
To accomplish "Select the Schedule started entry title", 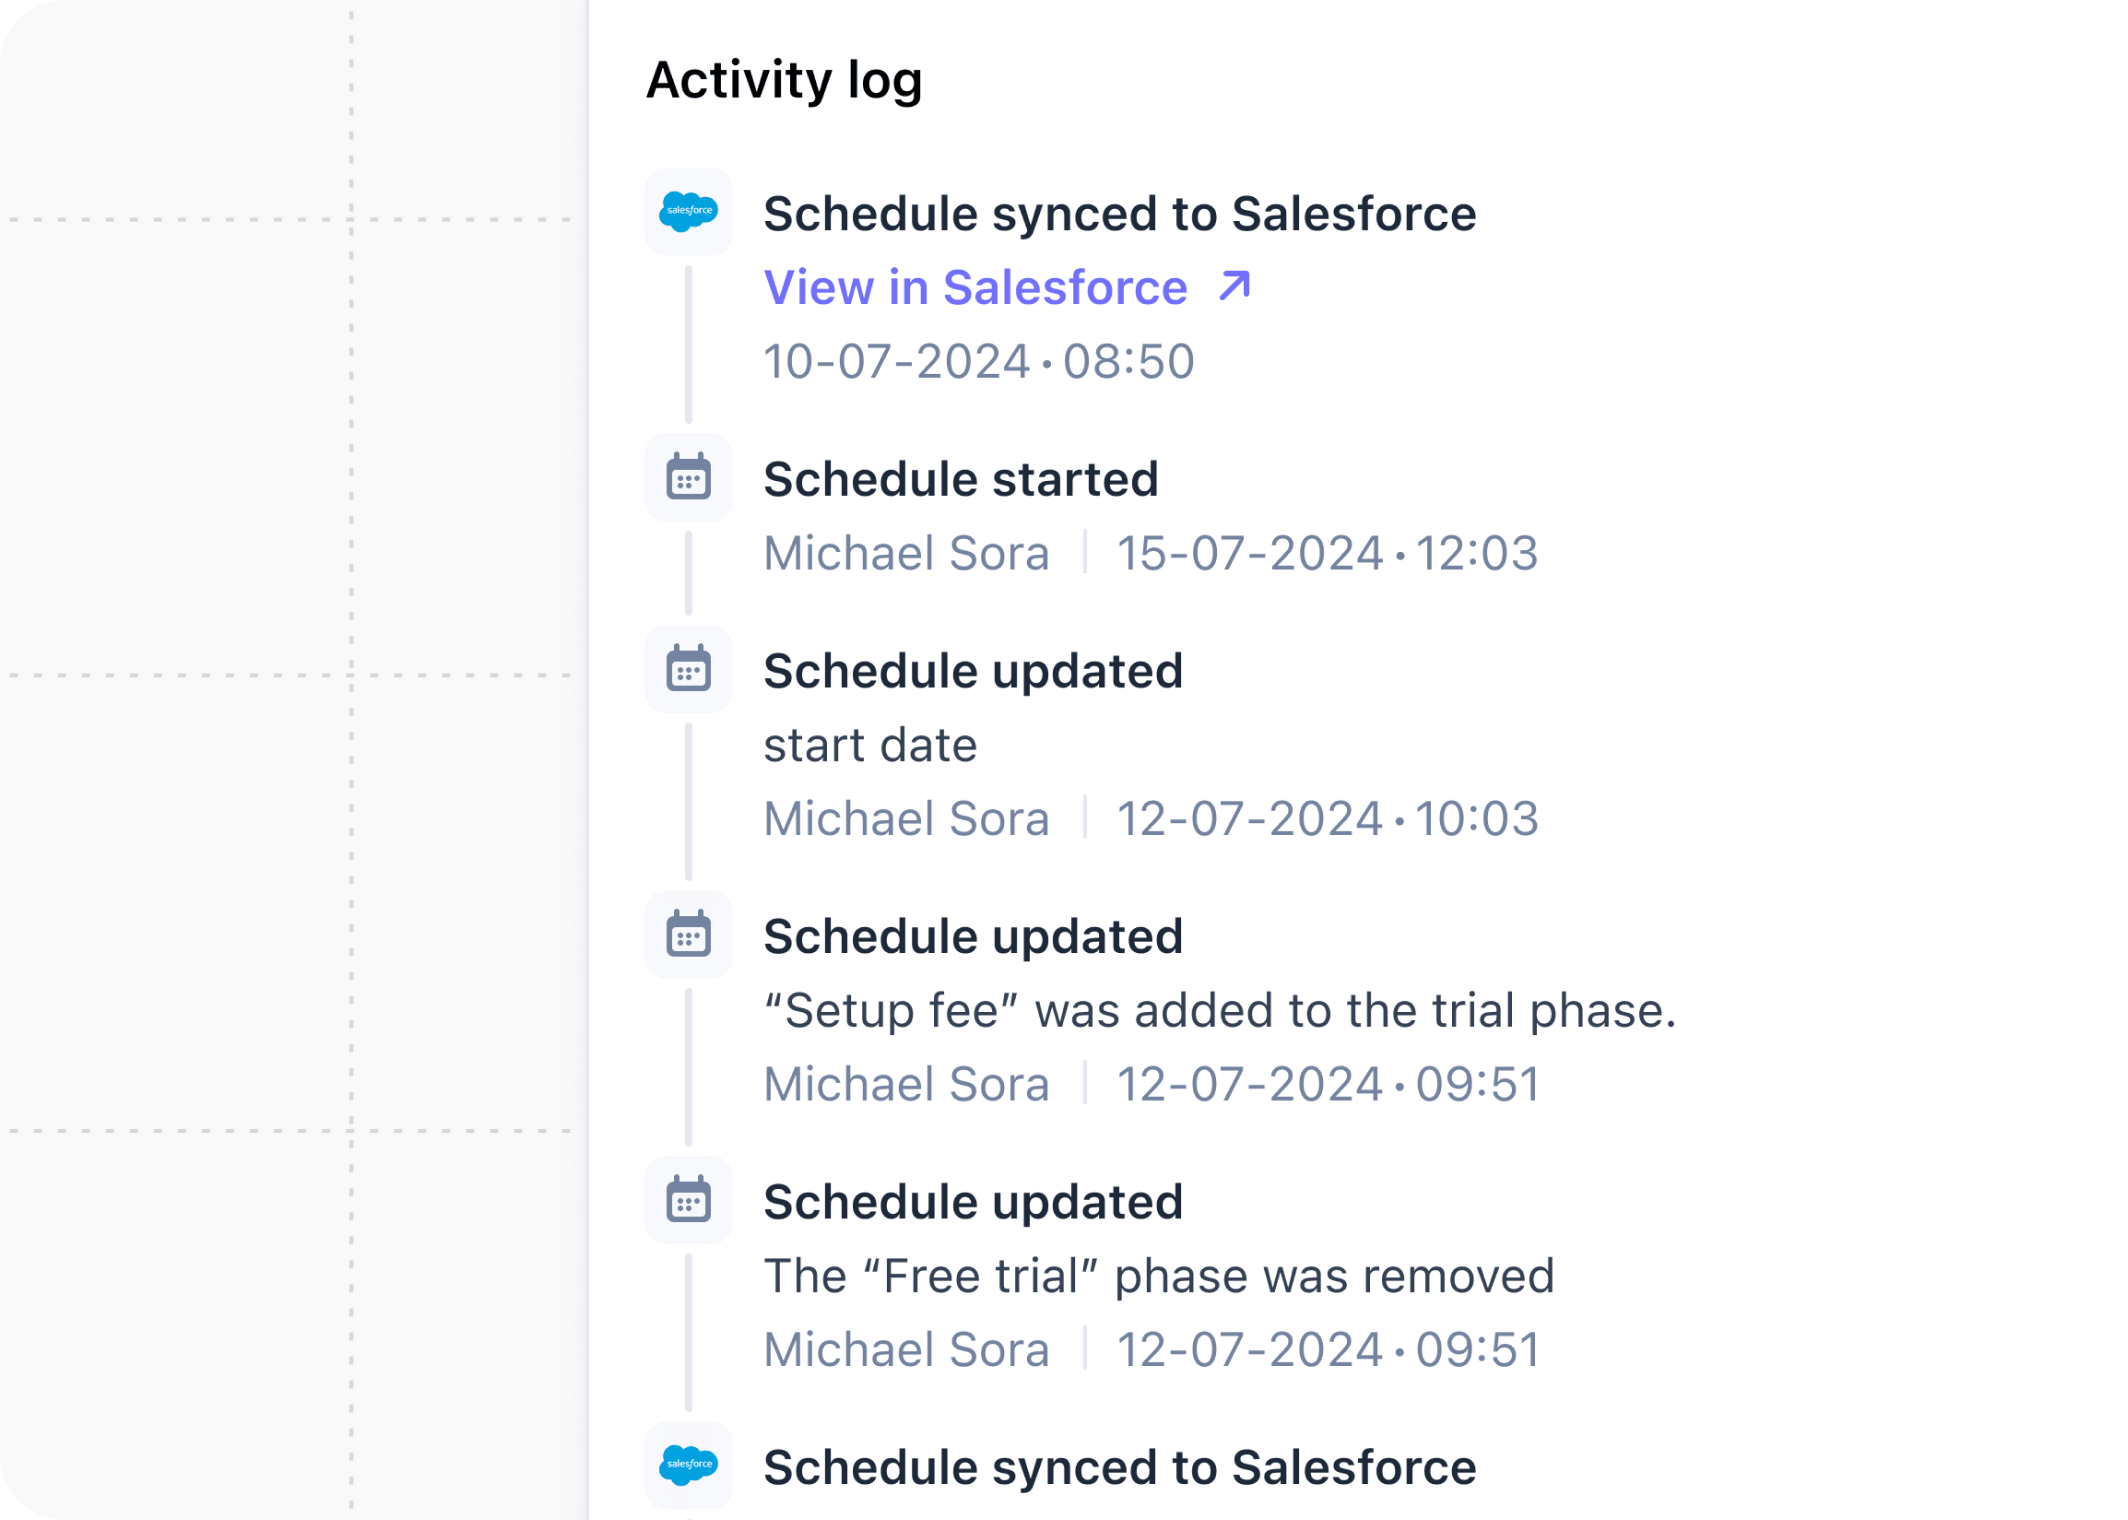I will click(960, 479).
